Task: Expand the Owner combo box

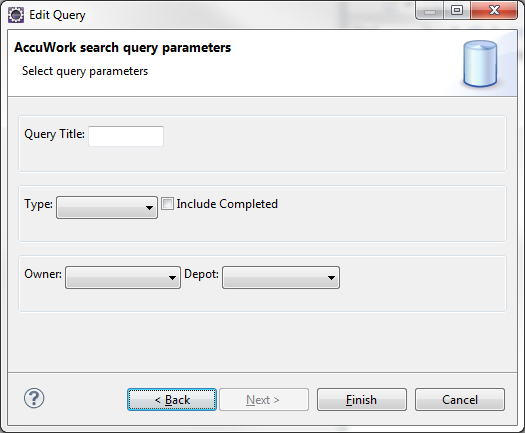Action: [123, 278]
